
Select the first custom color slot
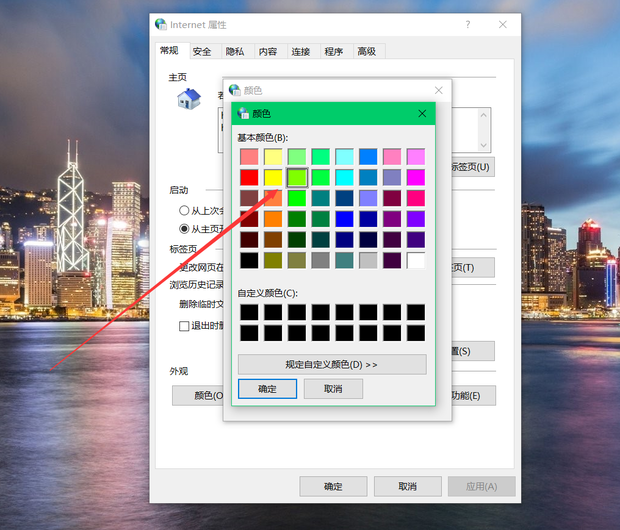249,312
